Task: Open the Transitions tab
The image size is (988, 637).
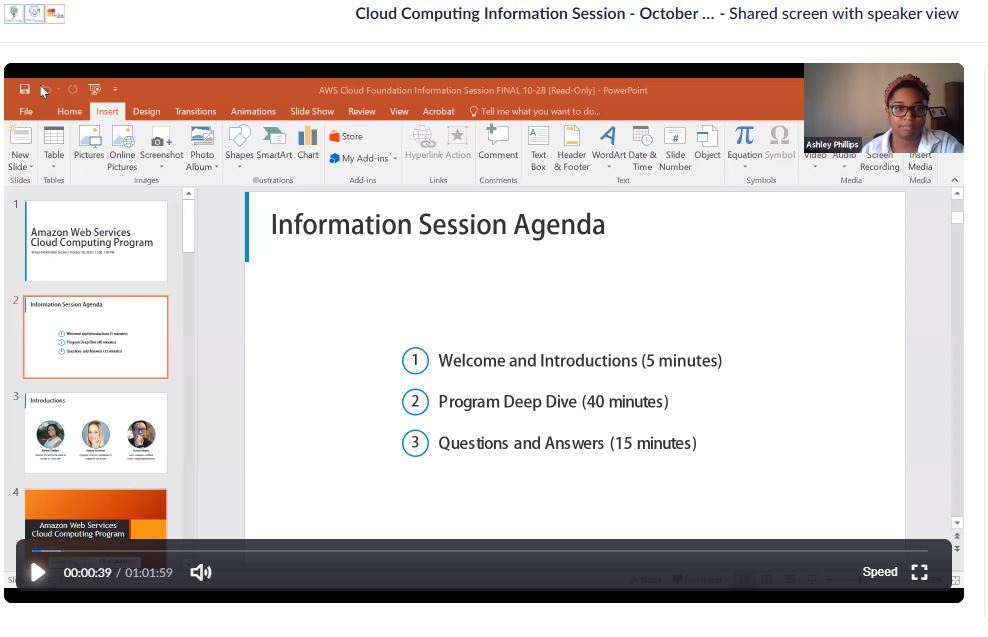Action: [x=195, y=112]
